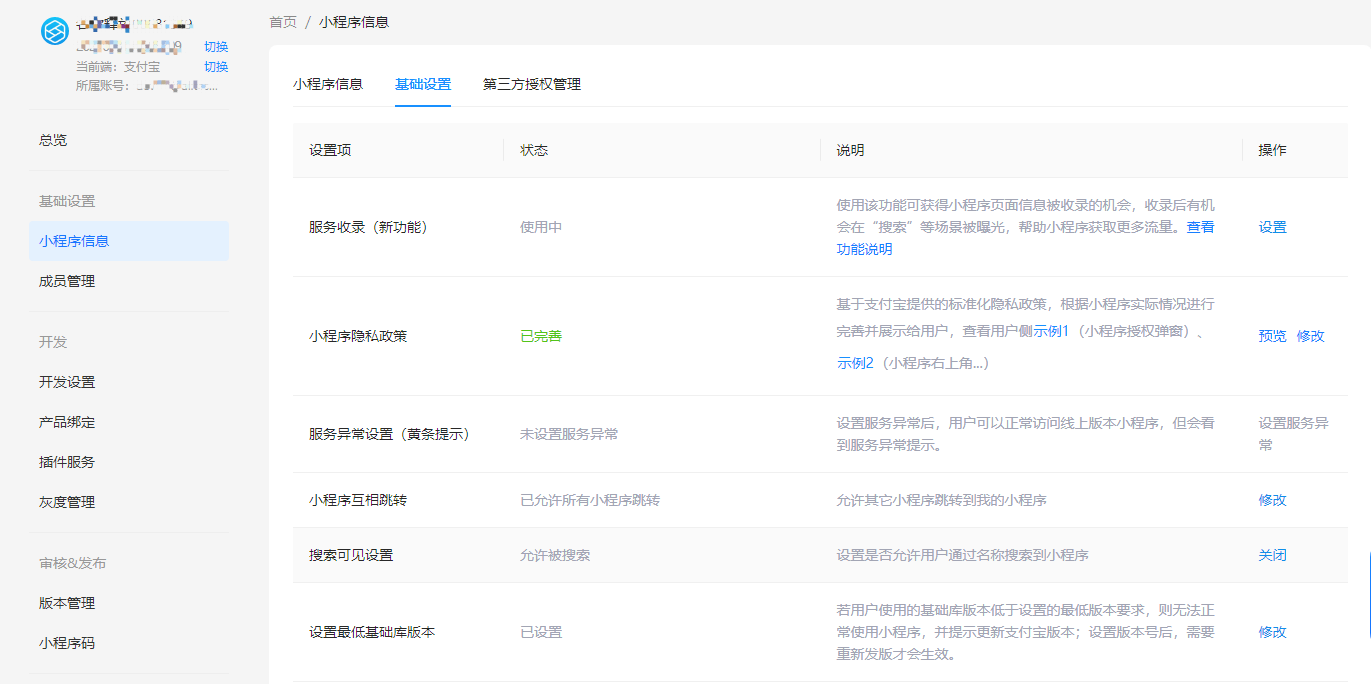Click 关闭 for 搜索可见设置

1273,555
